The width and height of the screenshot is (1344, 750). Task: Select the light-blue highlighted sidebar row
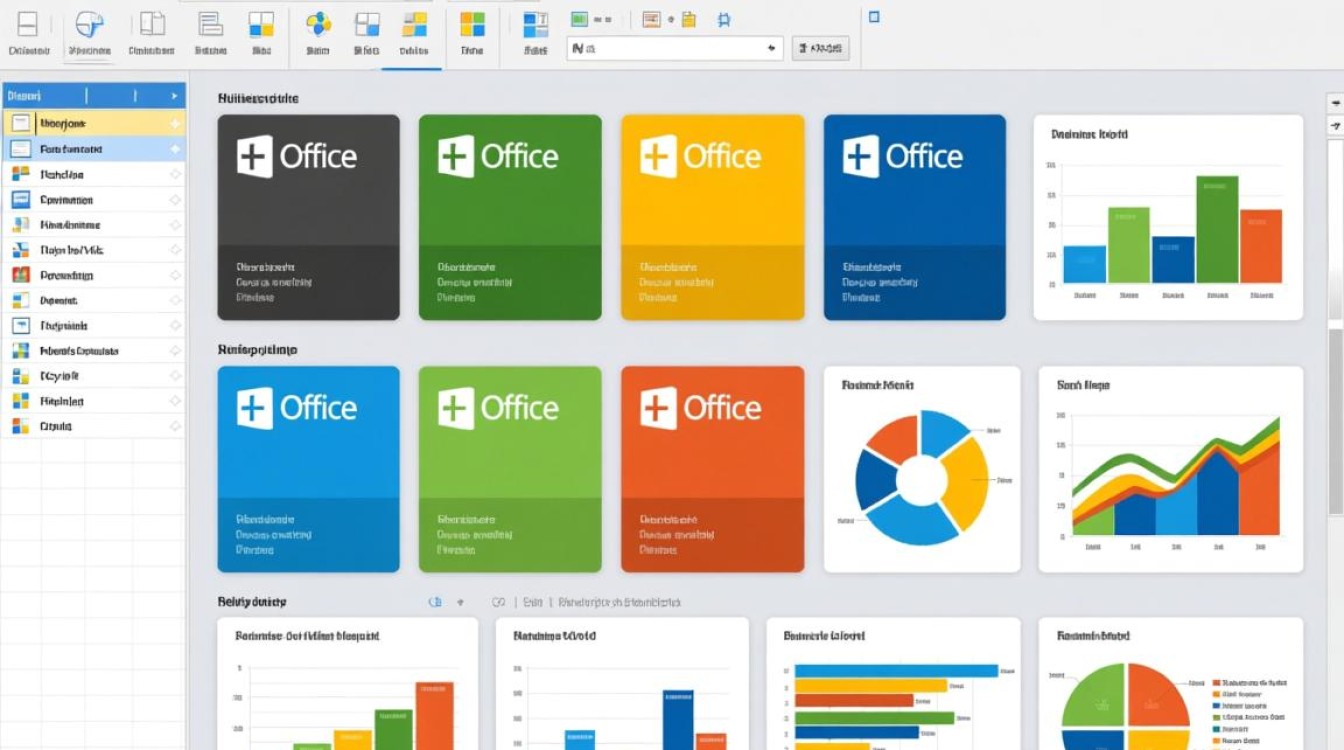(x=94, y=149)
